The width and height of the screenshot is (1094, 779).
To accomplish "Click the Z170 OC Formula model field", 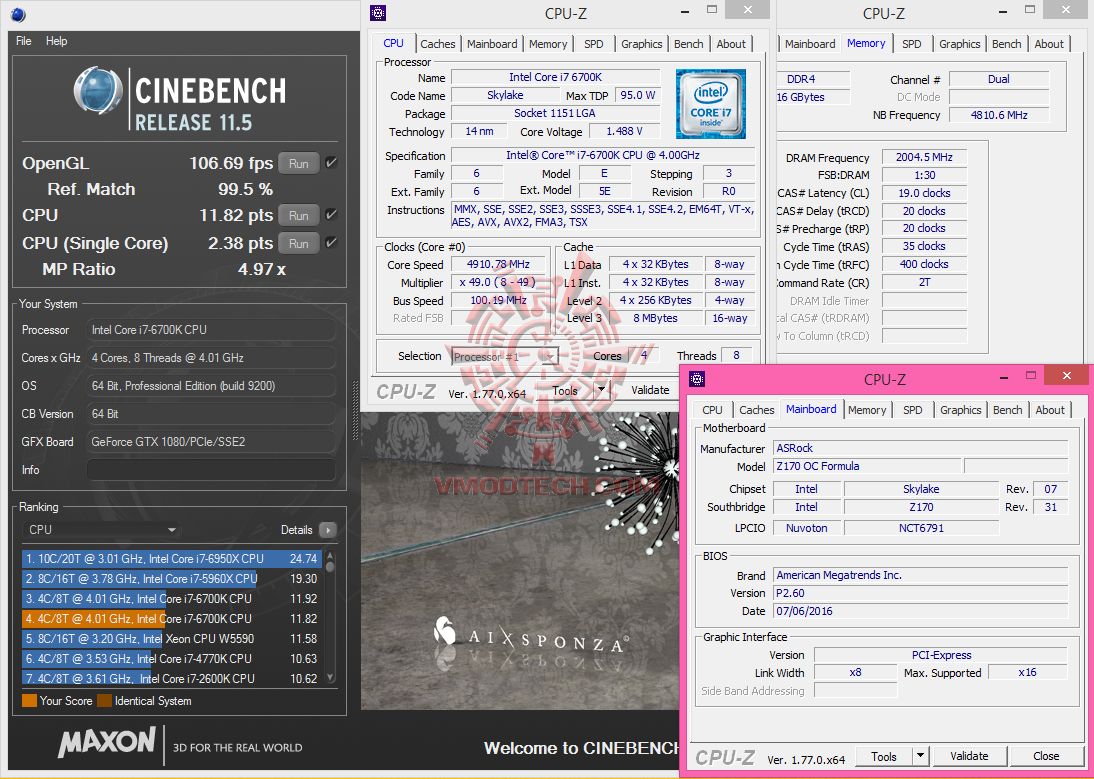I will click(x=867, y=466).
